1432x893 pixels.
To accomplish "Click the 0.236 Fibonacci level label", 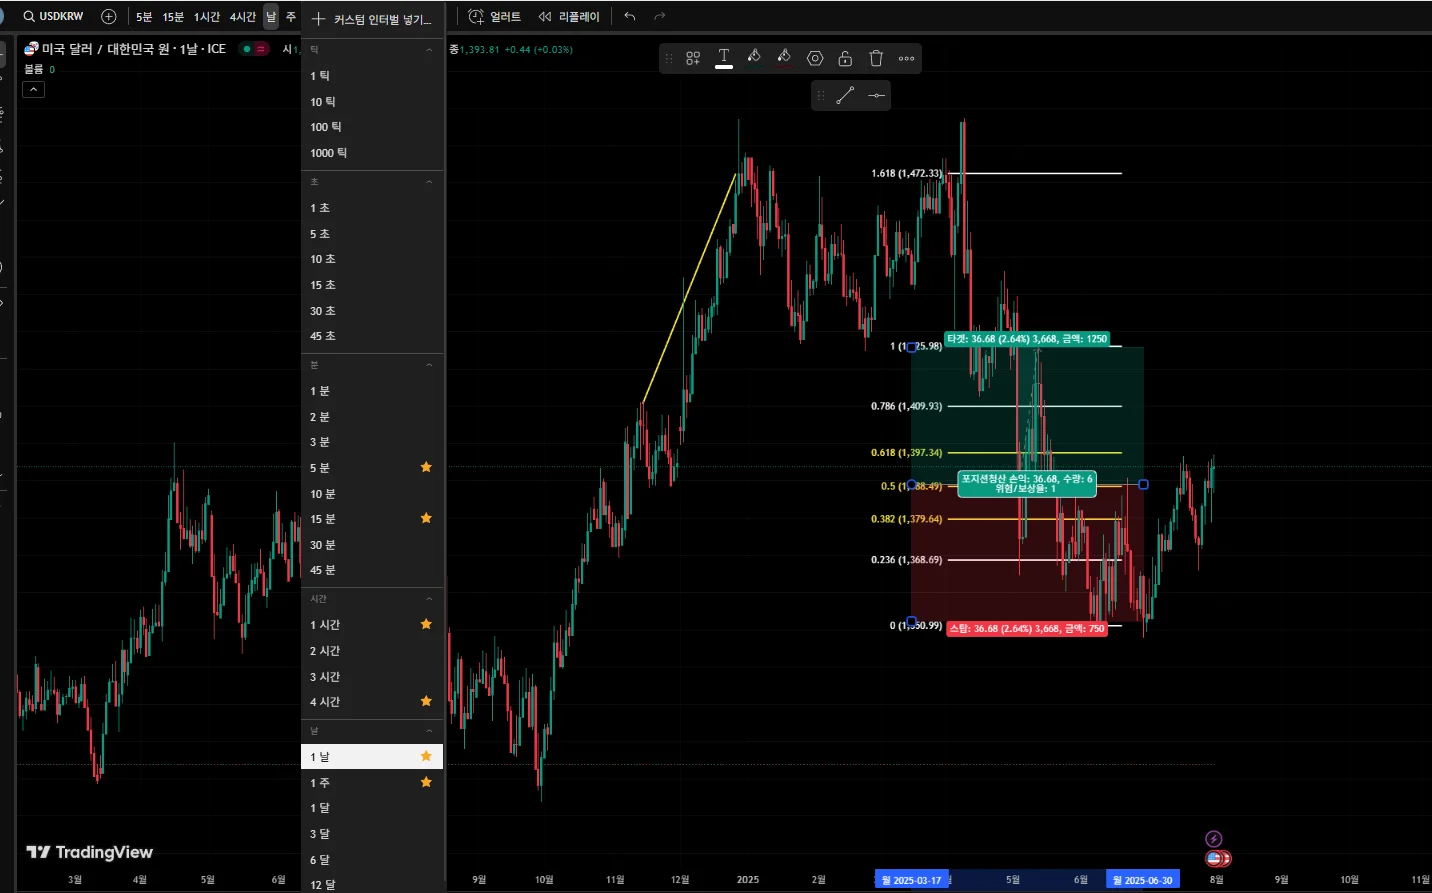I will tap(906, 560).
